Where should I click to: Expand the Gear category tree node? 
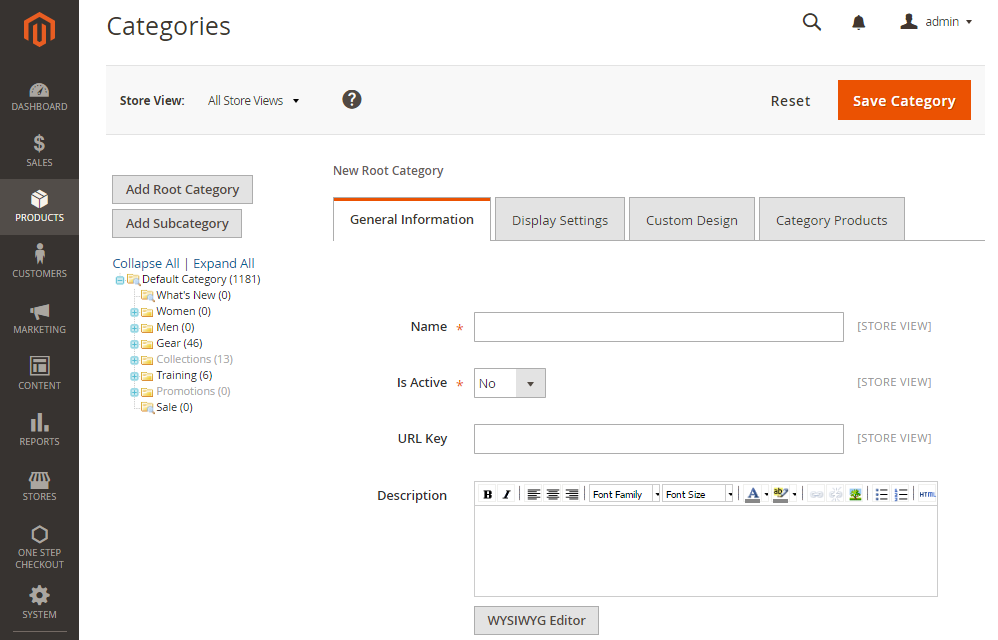[134, 344]
